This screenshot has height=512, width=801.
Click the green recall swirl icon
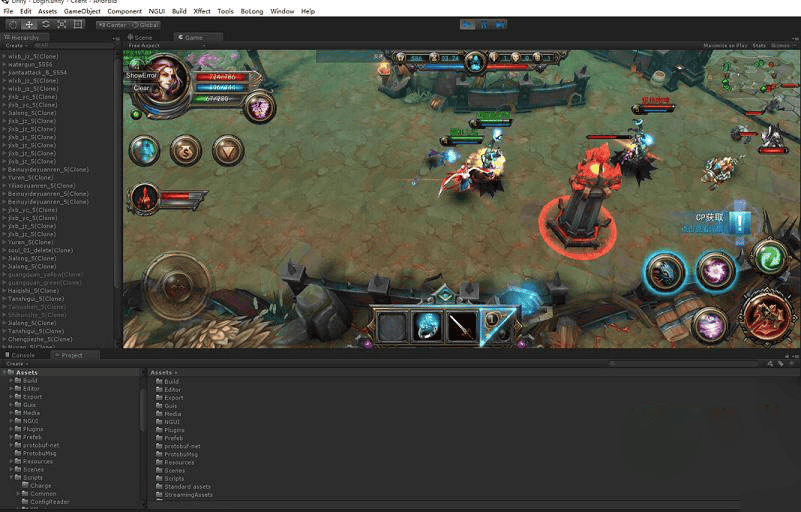pyautogui.click(x=770, y=258)
